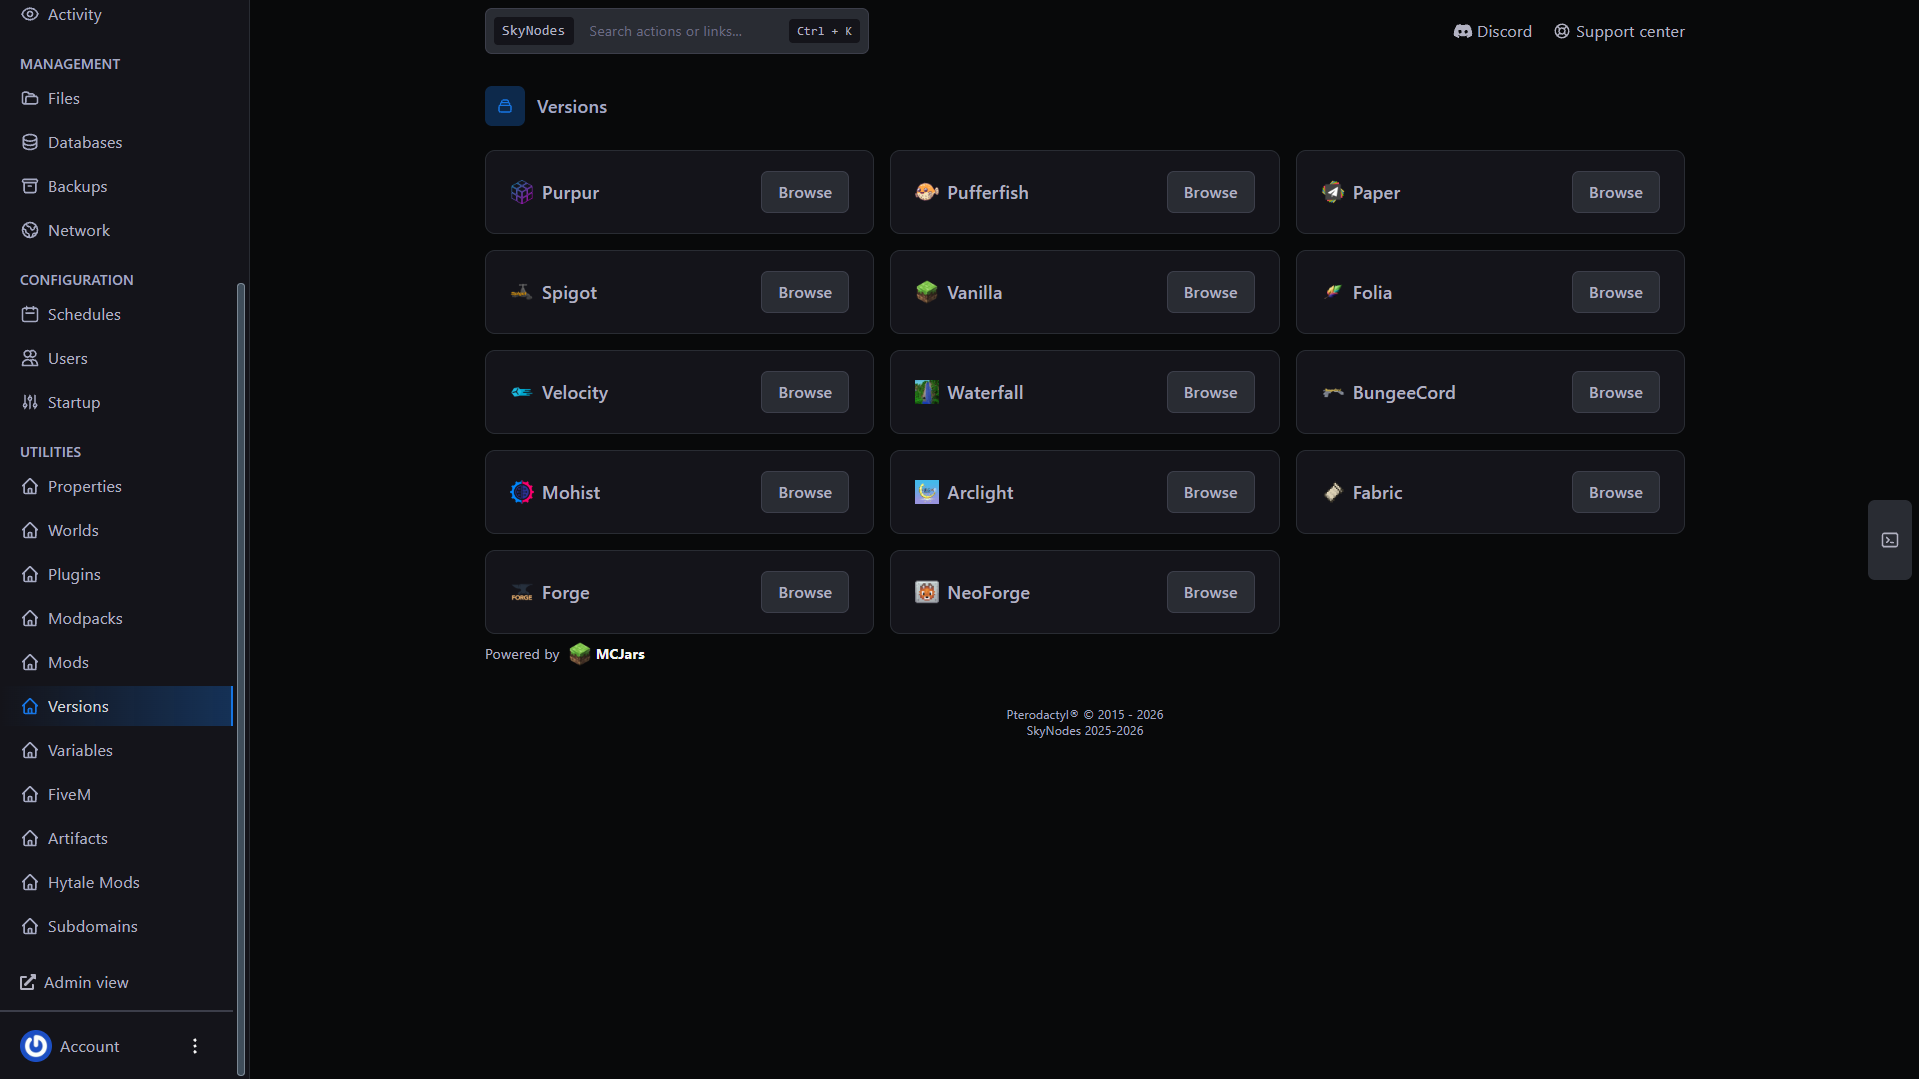Open Artifacts page

116,838
